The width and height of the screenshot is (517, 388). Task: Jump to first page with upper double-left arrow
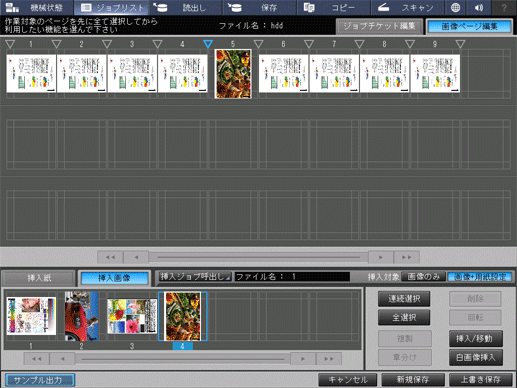tap(110, 257)
